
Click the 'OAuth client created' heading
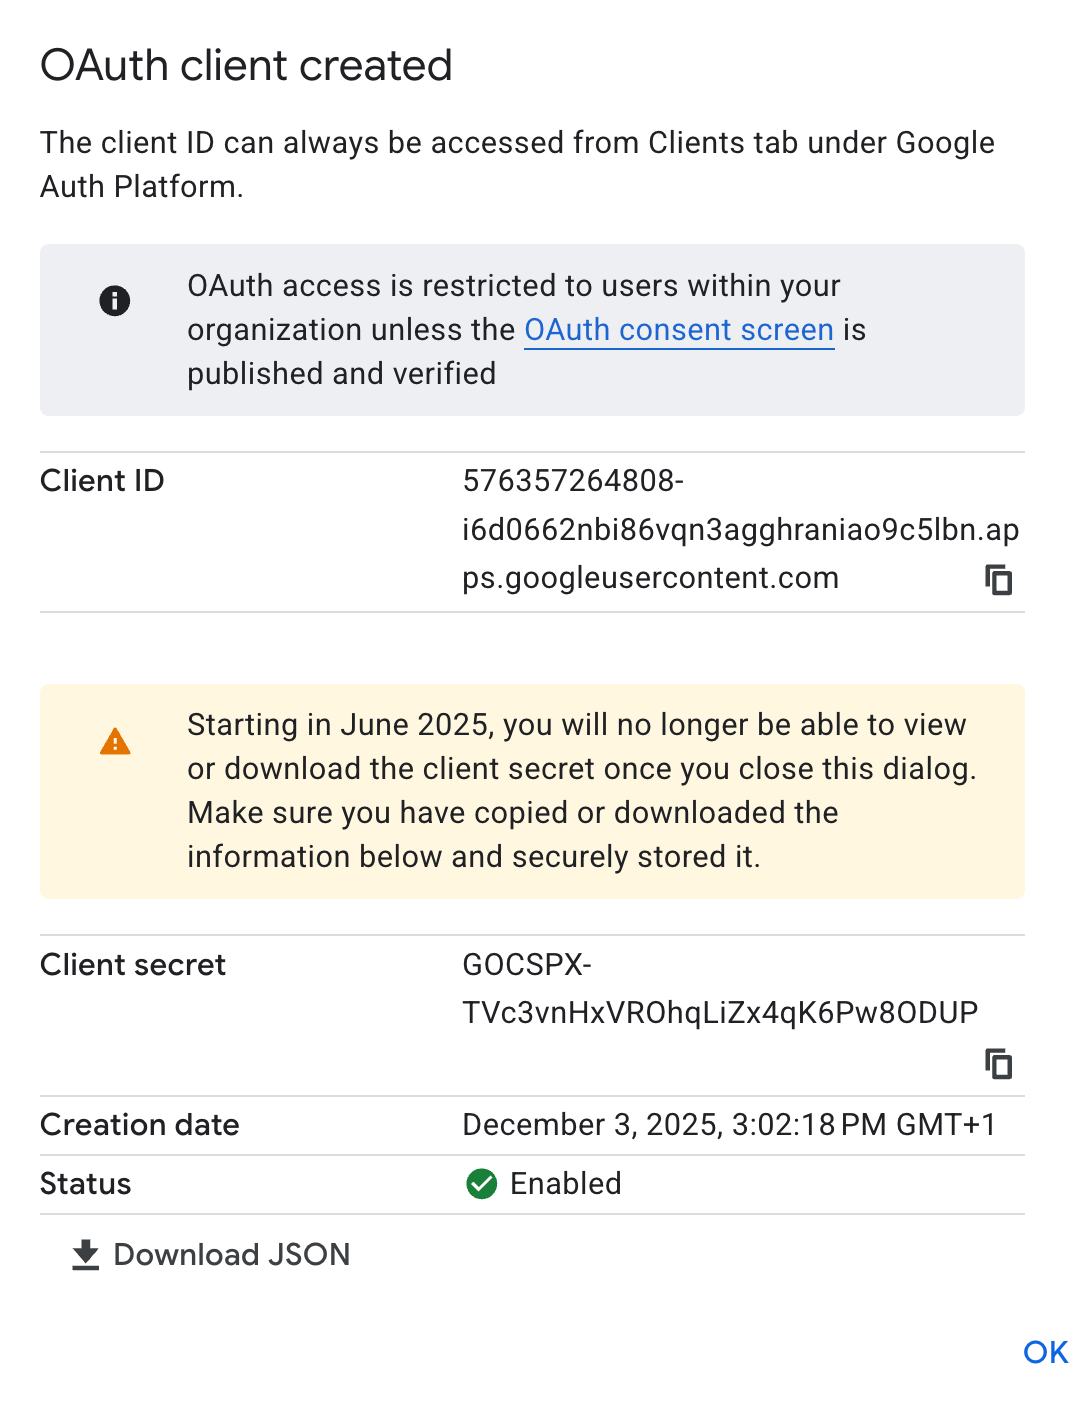point(246,66)
